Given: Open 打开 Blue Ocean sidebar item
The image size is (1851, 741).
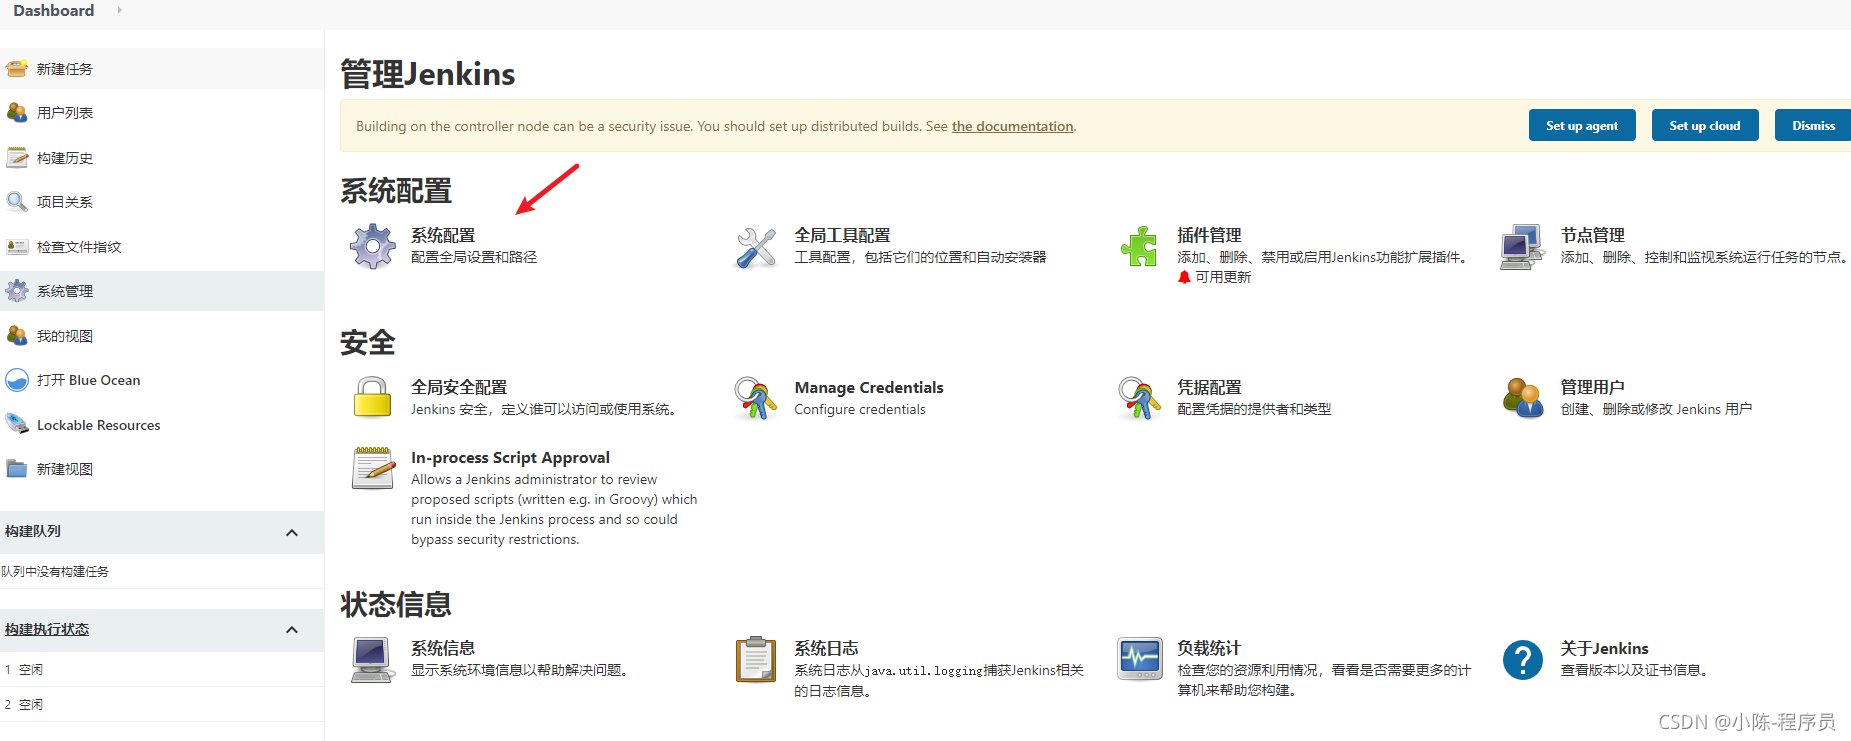Looking at the screenshot, I should 162,380.
